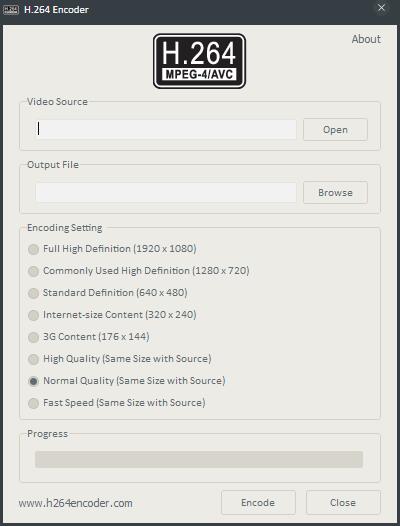The width and height of the screenshot is (400, 526).
Task: Click the H.264 Encoder window title text
Action: point(56,10)
